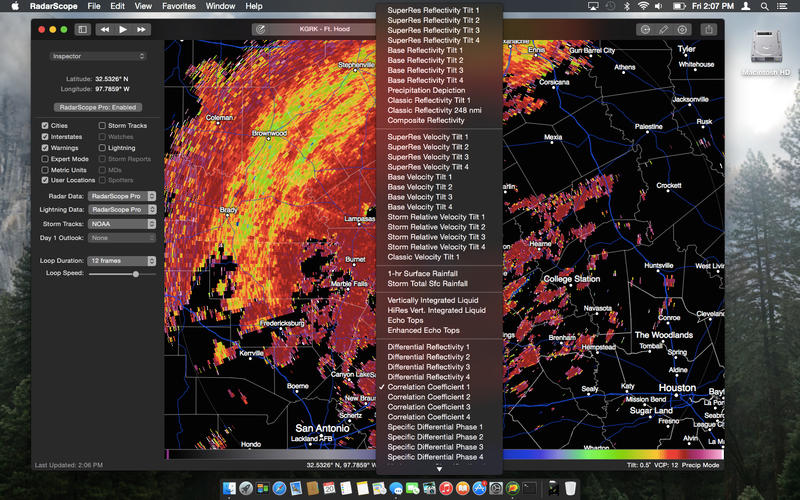Click the target location toolbar icon
Viewport: 800px width, 500px height.
[682, 30]
